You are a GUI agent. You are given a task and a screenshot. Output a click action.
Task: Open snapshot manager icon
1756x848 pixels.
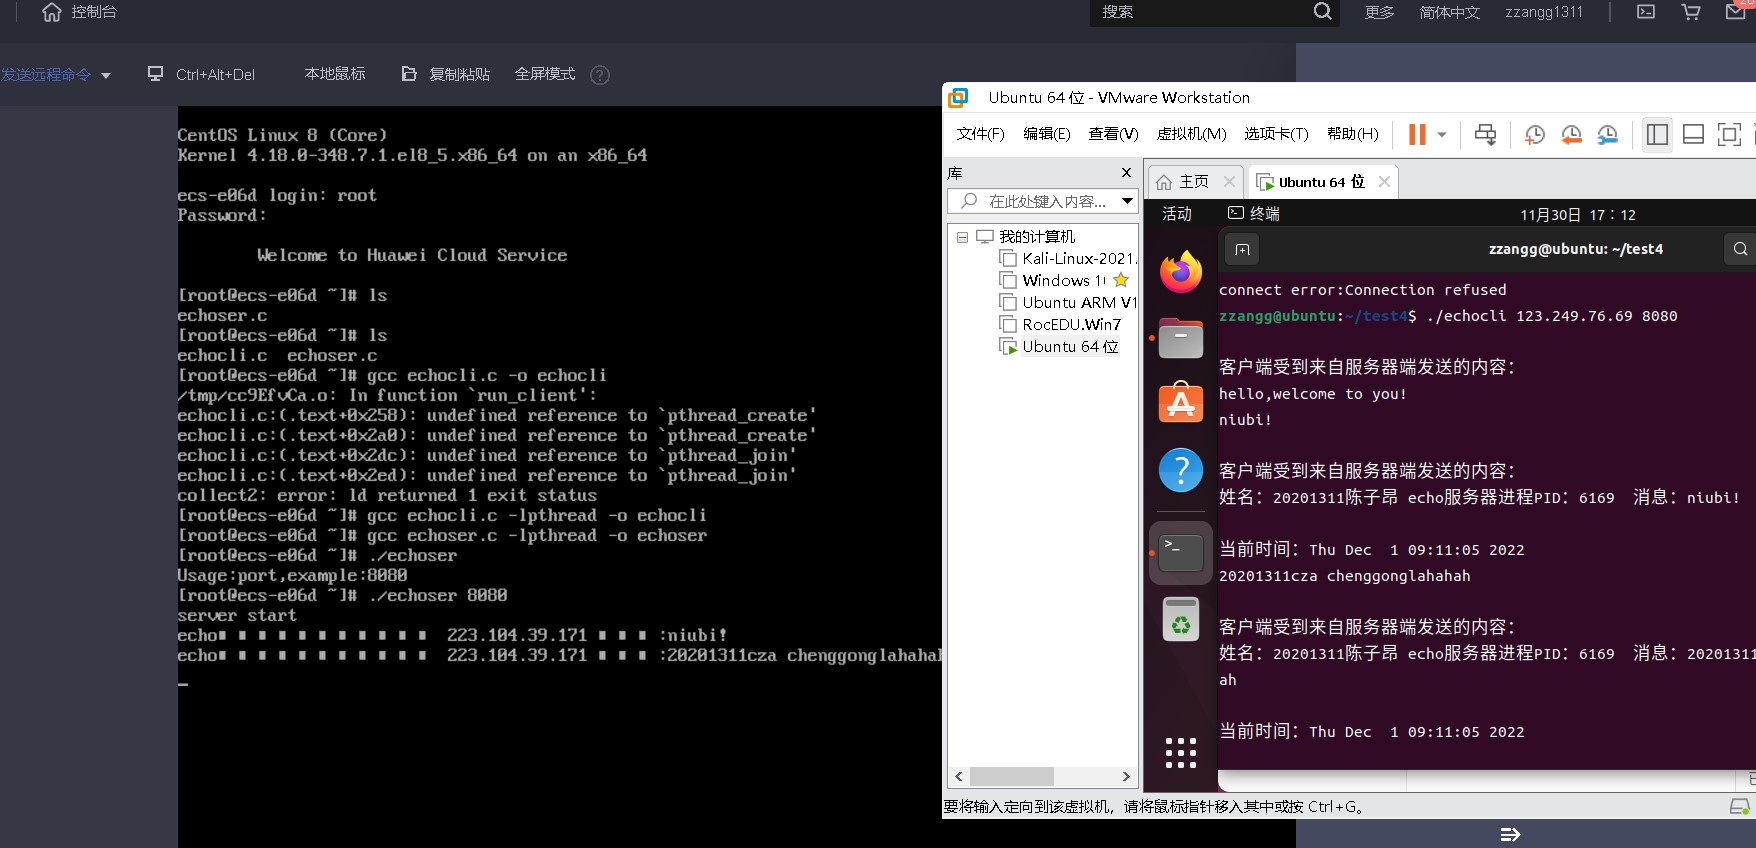tap(1608, 134)
